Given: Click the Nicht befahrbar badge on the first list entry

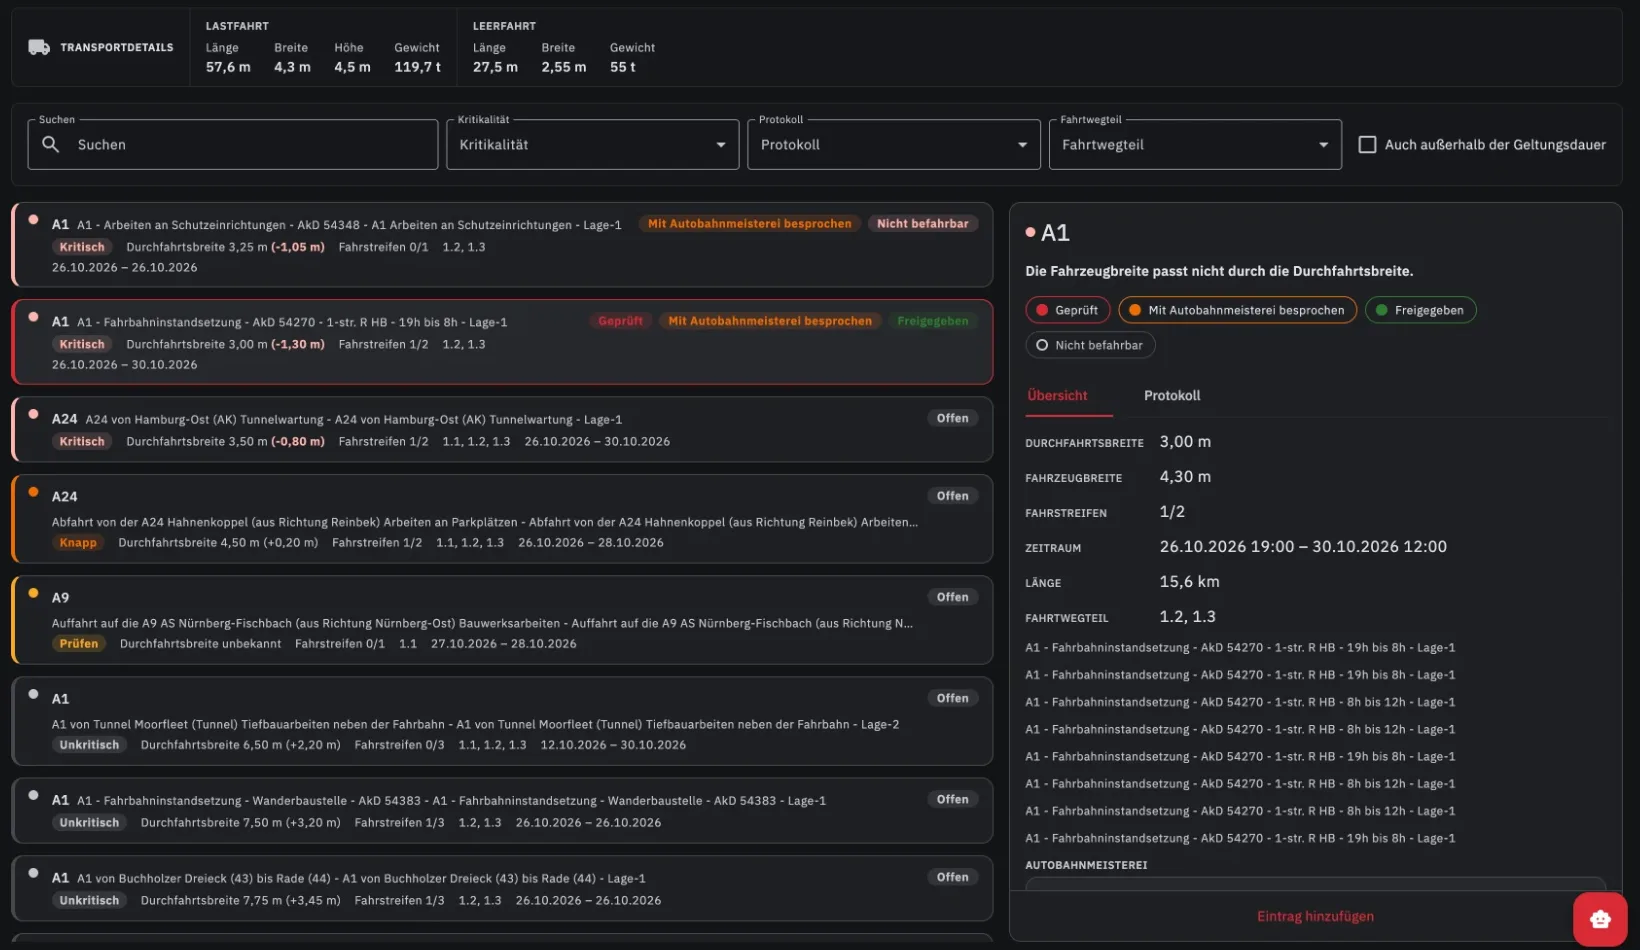Looking at the screenshot, I should coord(922,224).
